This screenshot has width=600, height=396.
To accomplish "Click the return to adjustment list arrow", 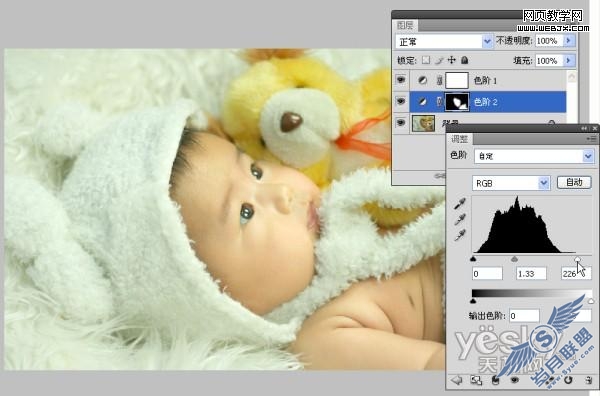I will (x=456, y=380).
